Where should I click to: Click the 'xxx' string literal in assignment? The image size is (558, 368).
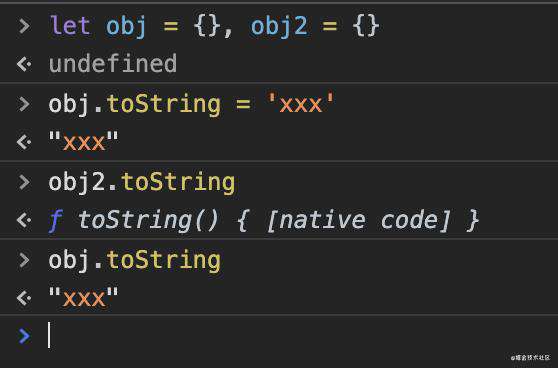click(x=300, y=104)
